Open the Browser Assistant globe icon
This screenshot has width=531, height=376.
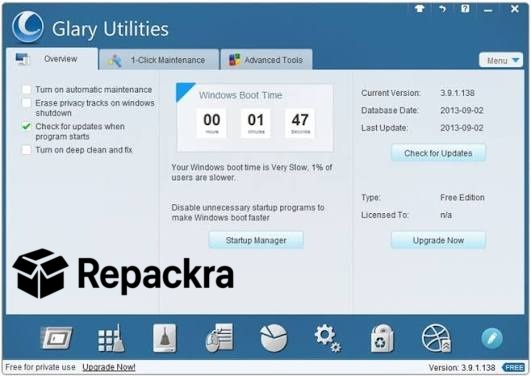click(x=437, y=338)
